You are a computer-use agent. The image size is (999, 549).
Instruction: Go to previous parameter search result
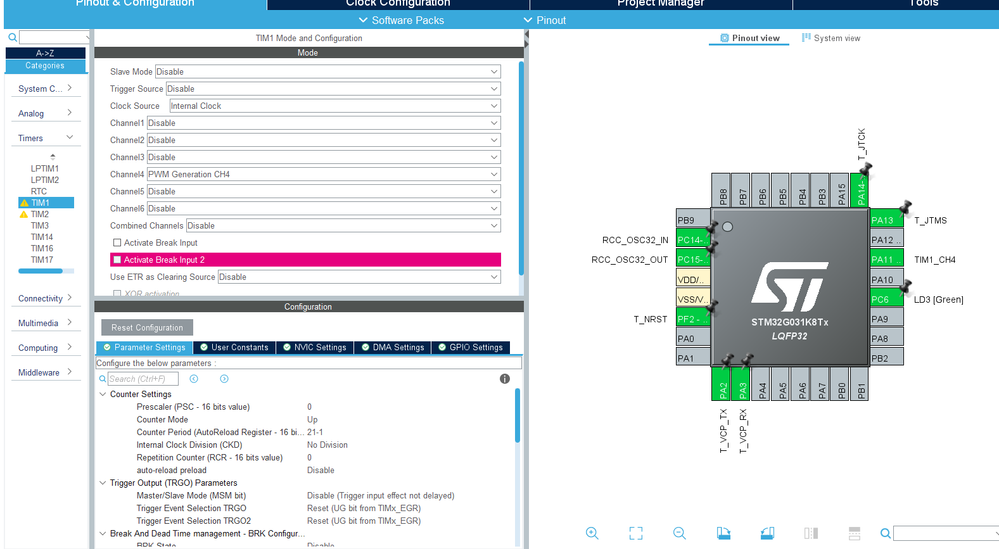tap(194, 379)
